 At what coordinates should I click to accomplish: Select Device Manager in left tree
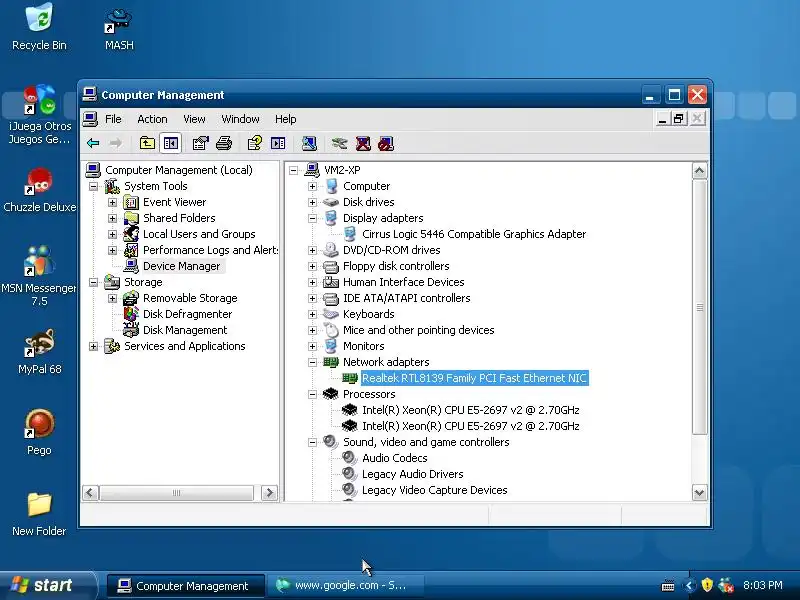pos(182,266)
